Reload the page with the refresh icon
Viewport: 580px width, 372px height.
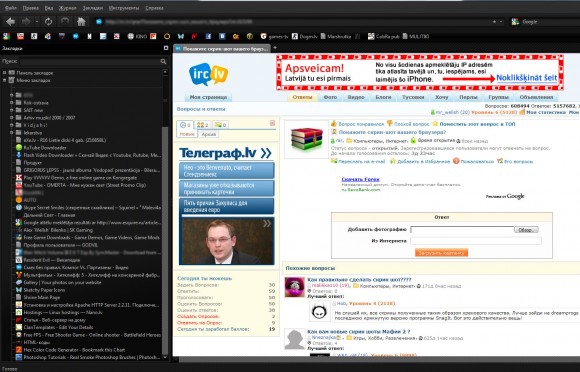(x=48, y=22)
